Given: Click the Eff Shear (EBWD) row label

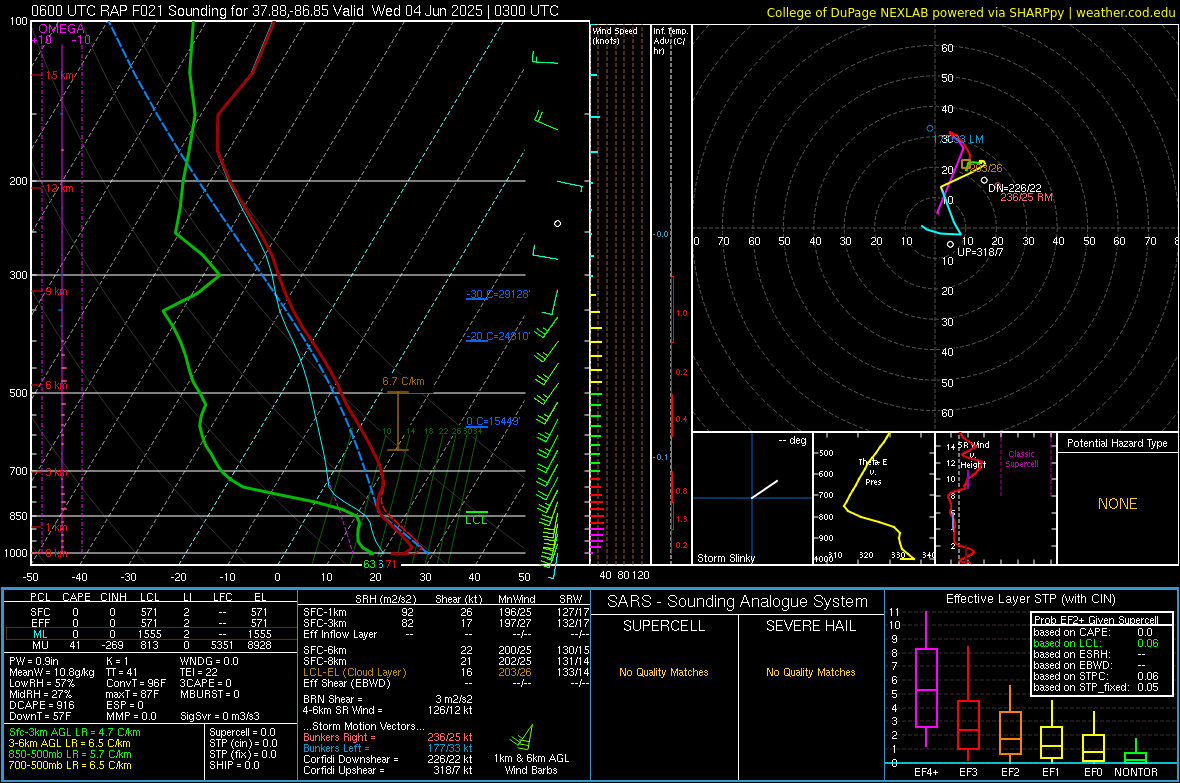Looking at the screenshot, I should coord(347,683).
